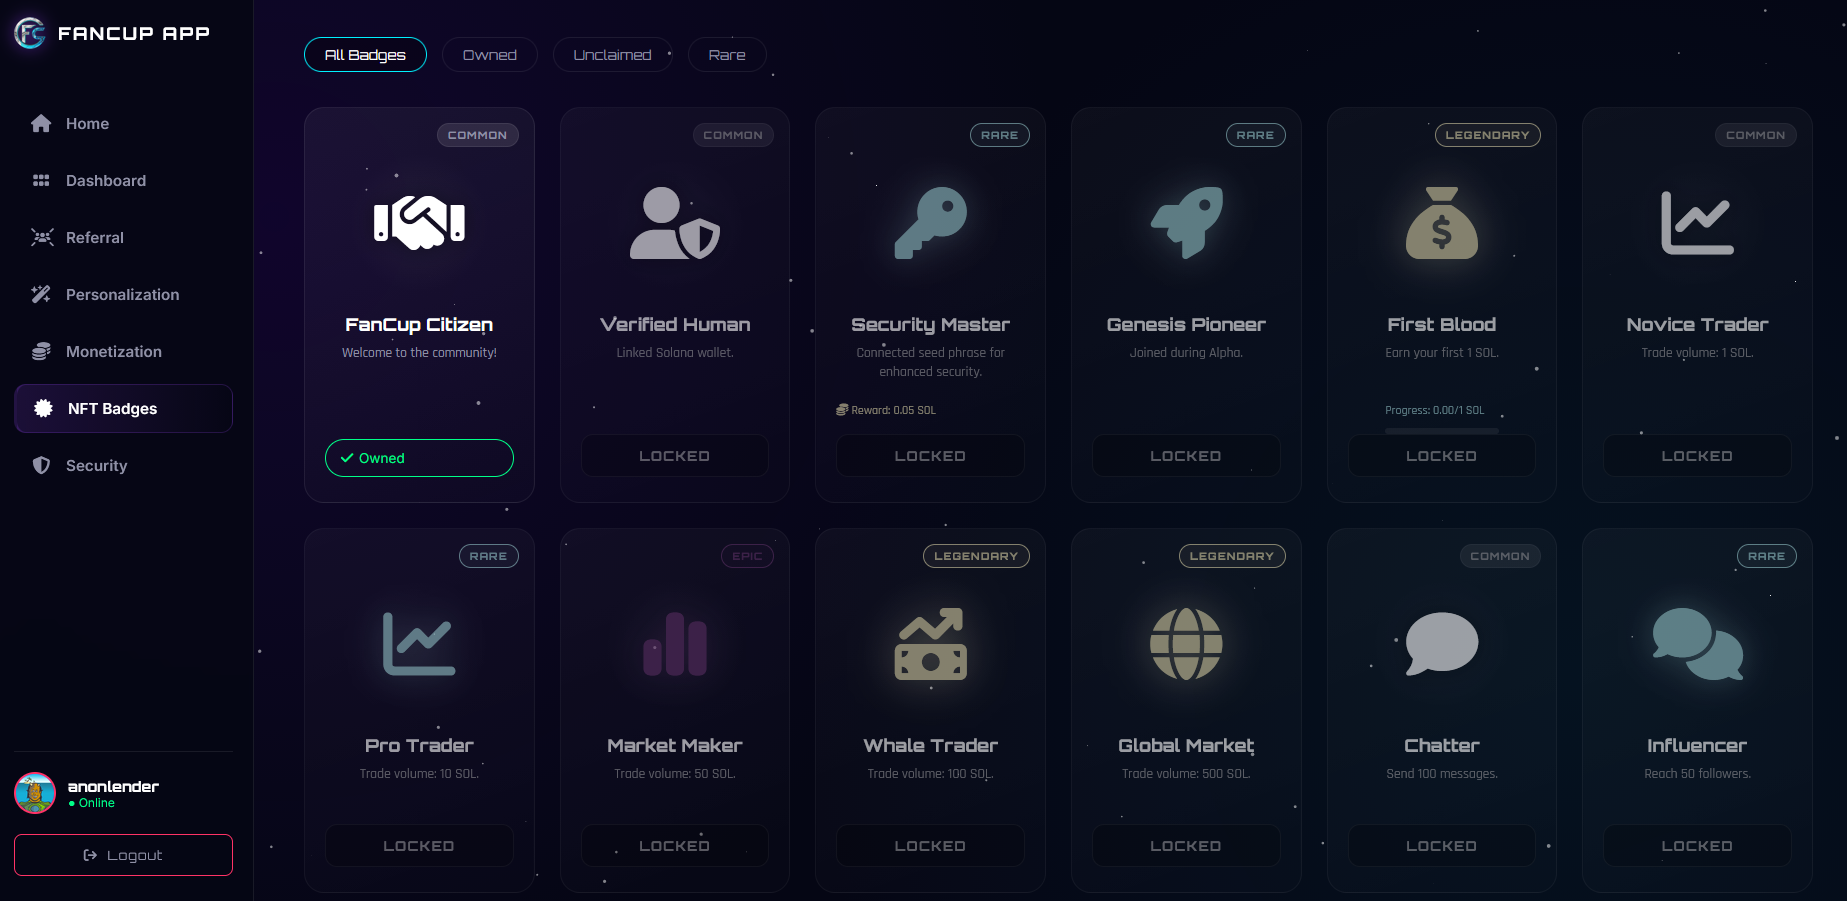Click the FanCup Citizen handshake icon

pyautogui.click(x=419, y=222)
